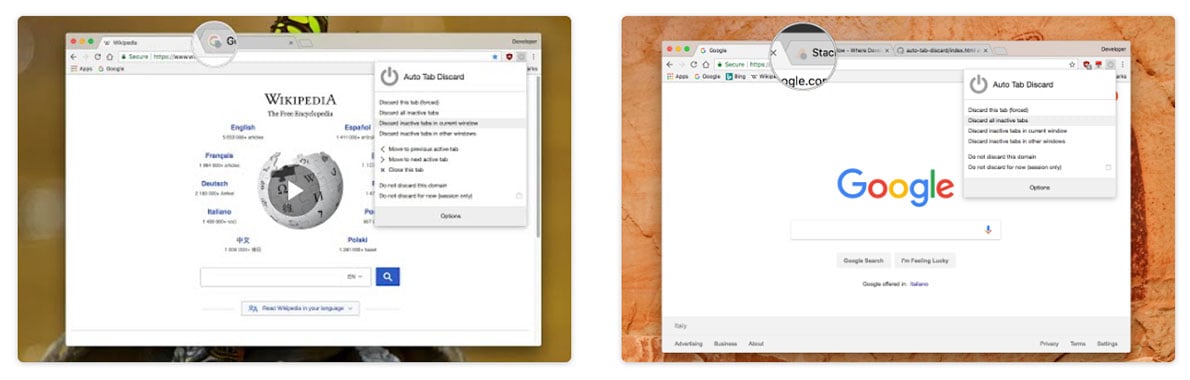The image size is (1190, 380).
Task: Open the Advertising footer link
Action: click(688, 344)
